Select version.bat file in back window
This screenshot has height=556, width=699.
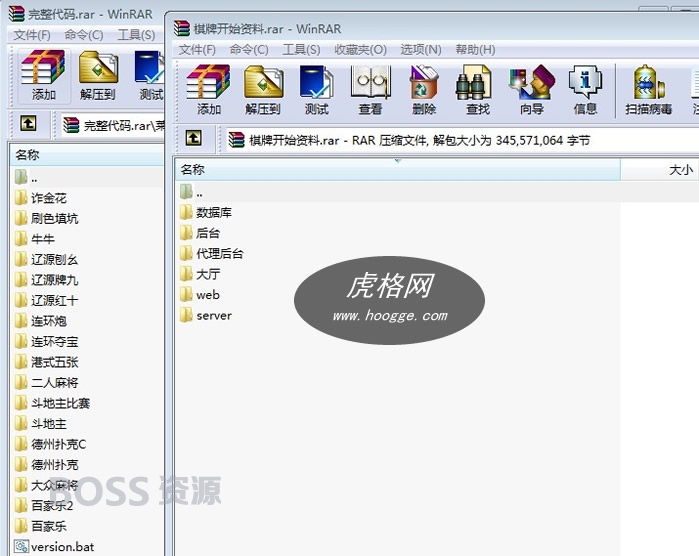click(x=54, y=547)
